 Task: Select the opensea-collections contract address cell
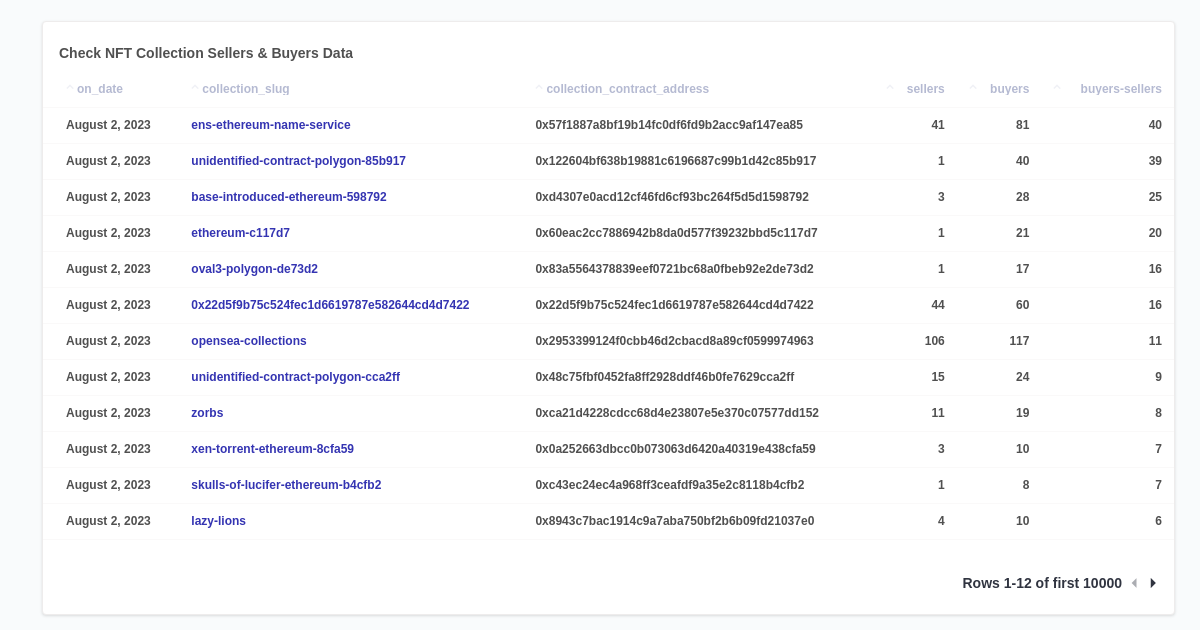[x=673, y=340]
